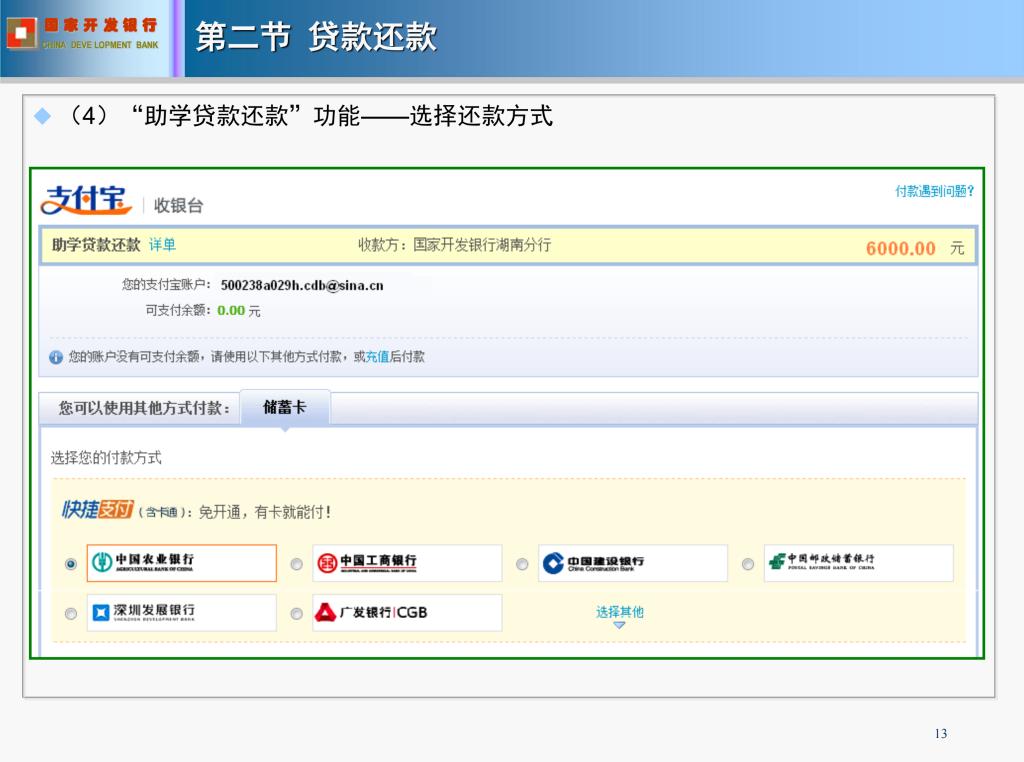
Task: Select the ICBC radio button
Action: (297, 564)
